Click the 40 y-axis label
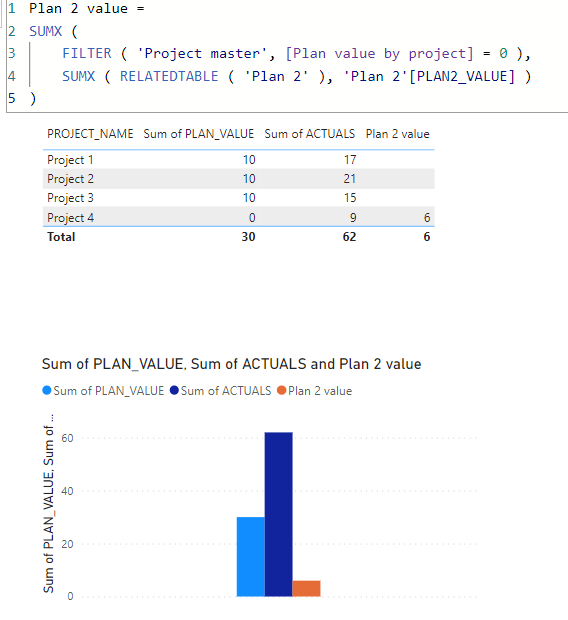This screenshot has height=620, width=568. click(67, 491)
